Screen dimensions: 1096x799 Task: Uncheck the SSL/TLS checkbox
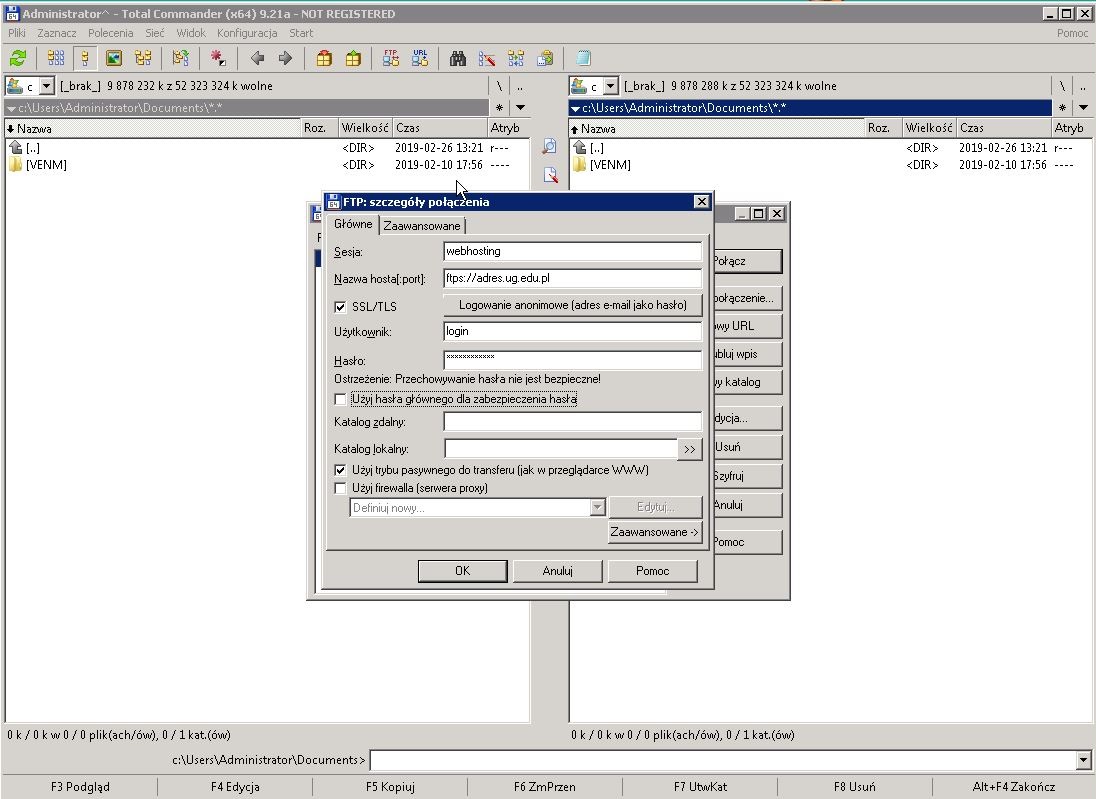341,307
